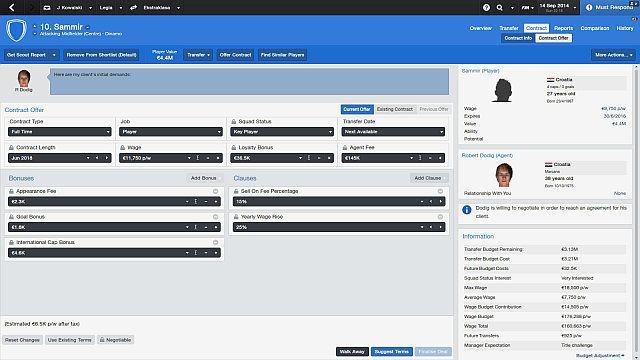
Task: Click the blue info icon about Dodig
Action: [x=467, y=210]
